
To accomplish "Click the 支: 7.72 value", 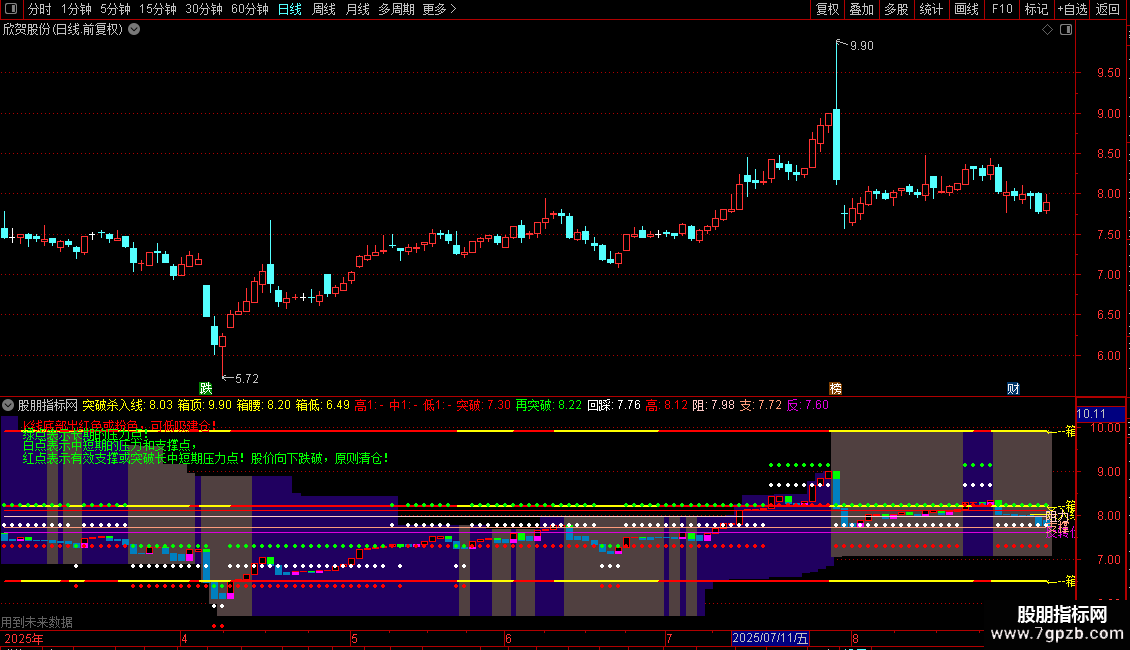I will pos(760,405).
